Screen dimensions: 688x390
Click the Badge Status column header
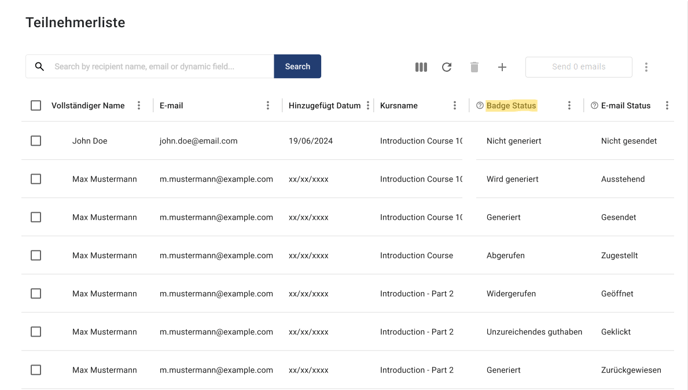click(x=511, y=105)
